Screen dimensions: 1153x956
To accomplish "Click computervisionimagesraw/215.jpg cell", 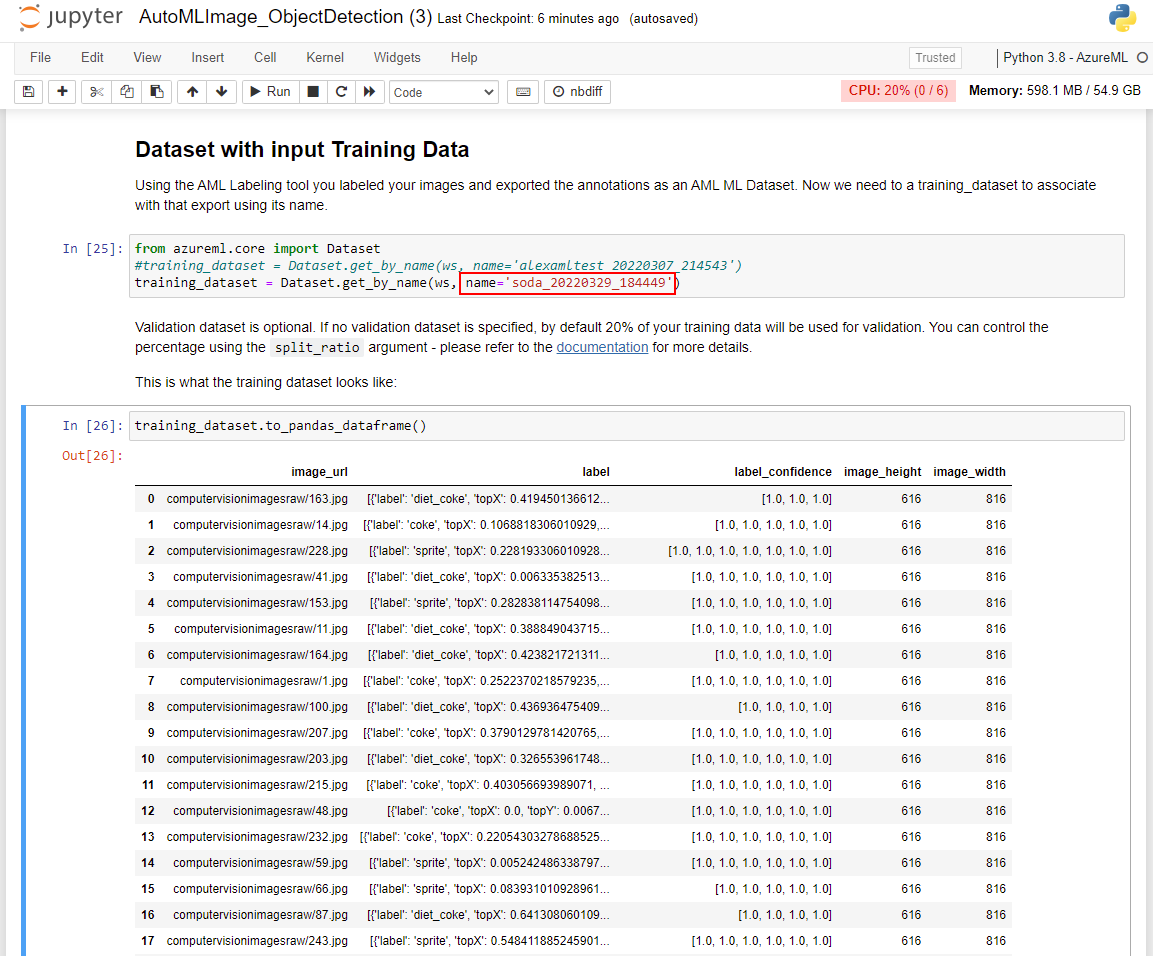I will click(257, 785).
